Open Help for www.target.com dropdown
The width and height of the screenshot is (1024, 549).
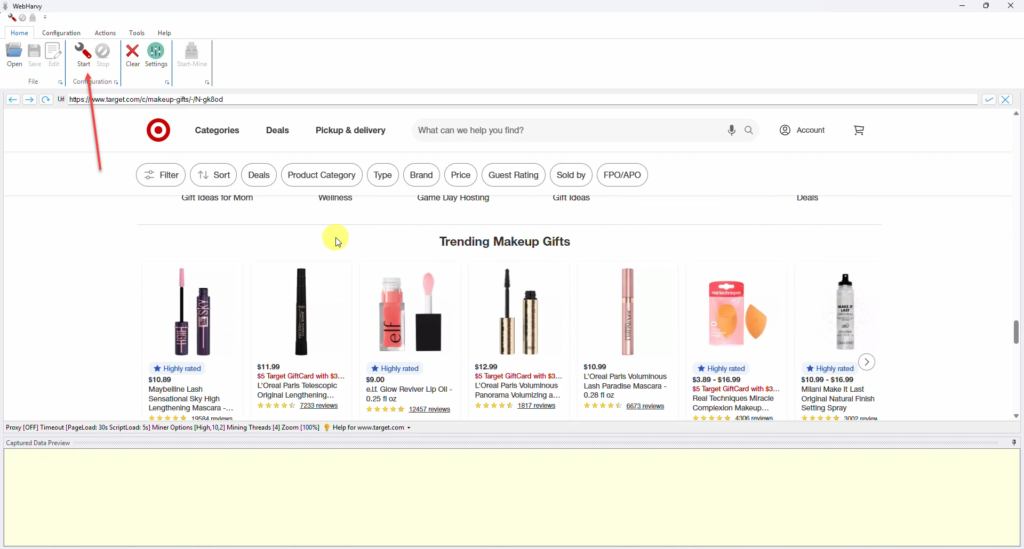(372, 428)
